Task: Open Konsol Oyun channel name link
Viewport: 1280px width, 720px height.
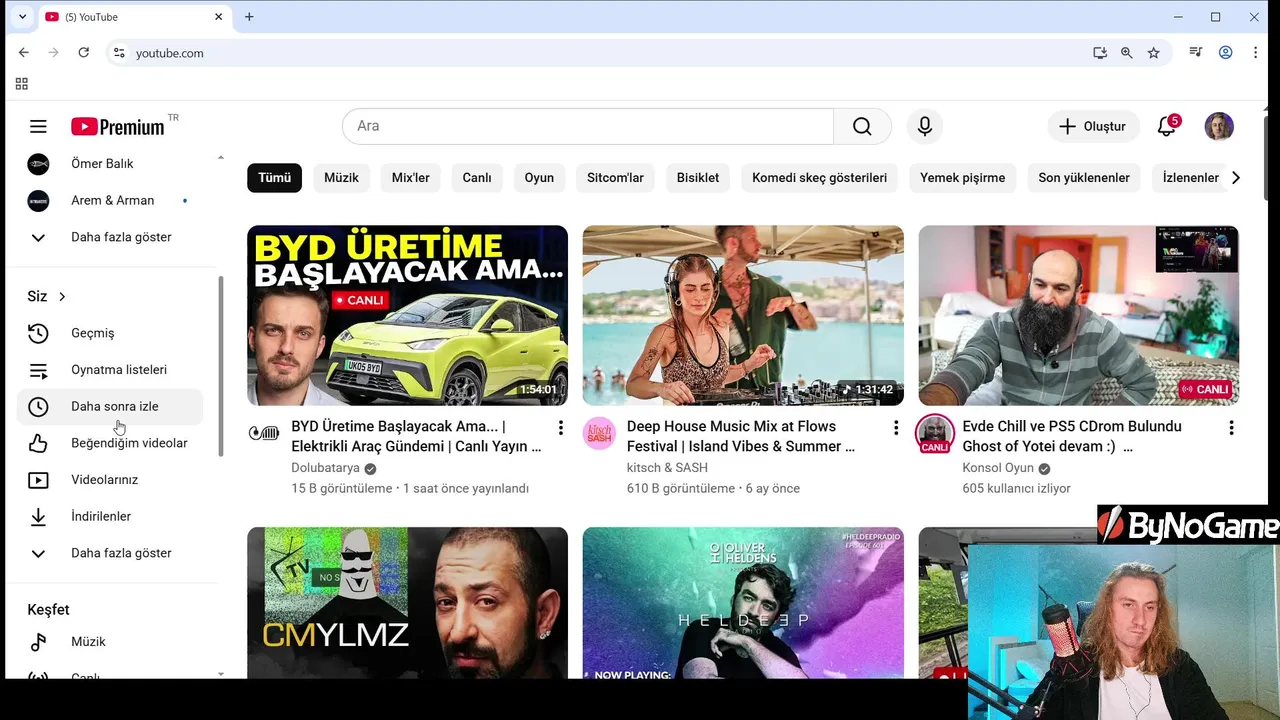Action: [998, 468]
